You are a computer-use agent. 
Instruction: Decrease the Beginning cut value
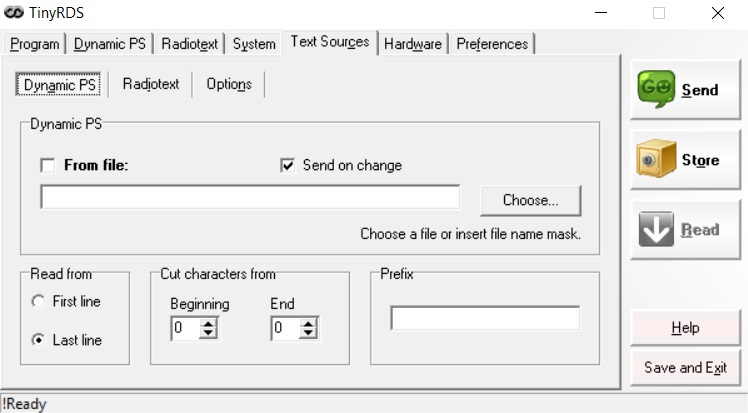coord(208,333)
